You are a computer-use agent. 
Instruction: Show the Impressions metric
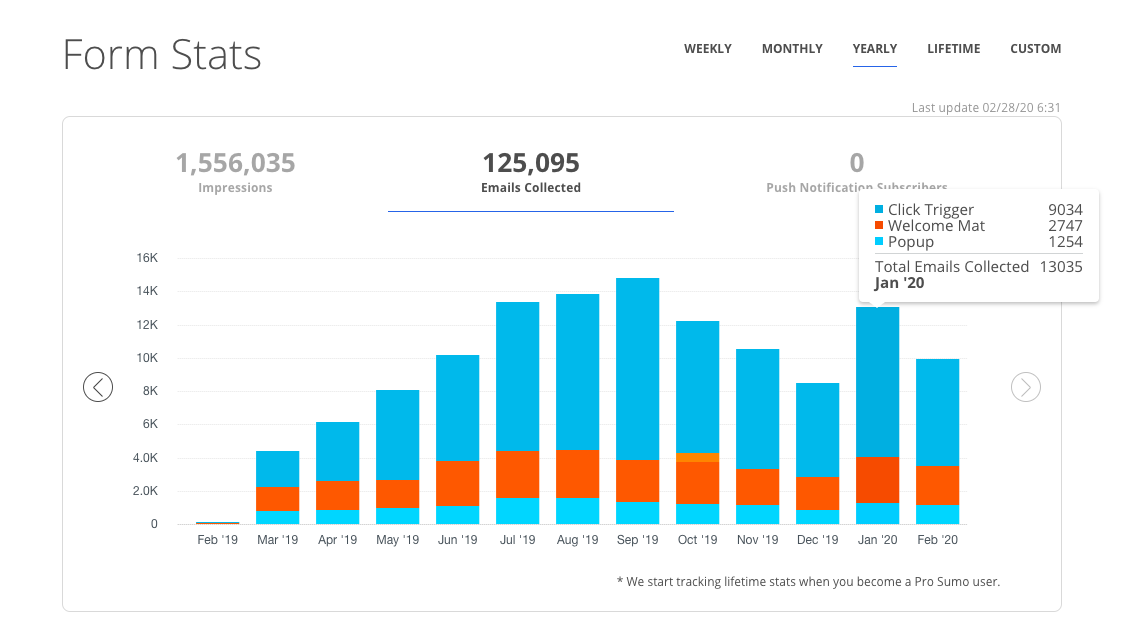click(x=235, y=171)
